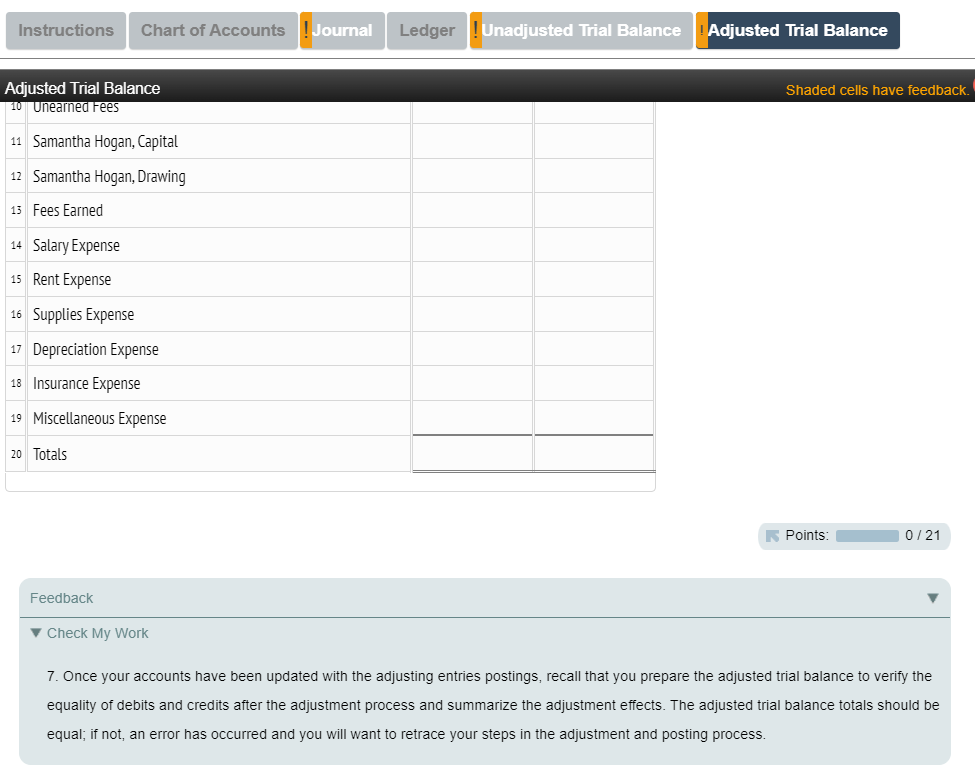This screenshot has width=975, height=765.
Task: Click the Points arrow icon
Action: [x=772, y=536]
